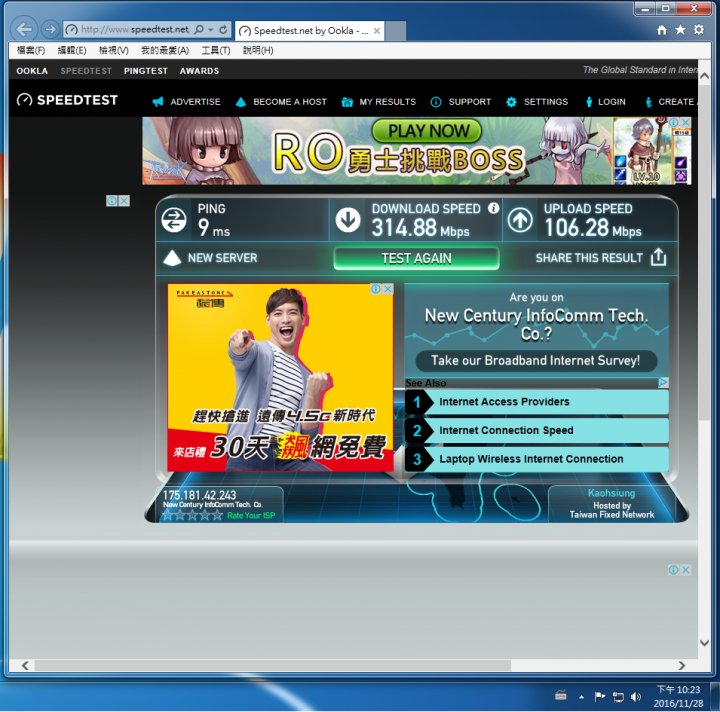The width and height of the screenshot is (720, 712).
Task: Click the horizontal scrollbar left arrow
Action: coord(25,665)
